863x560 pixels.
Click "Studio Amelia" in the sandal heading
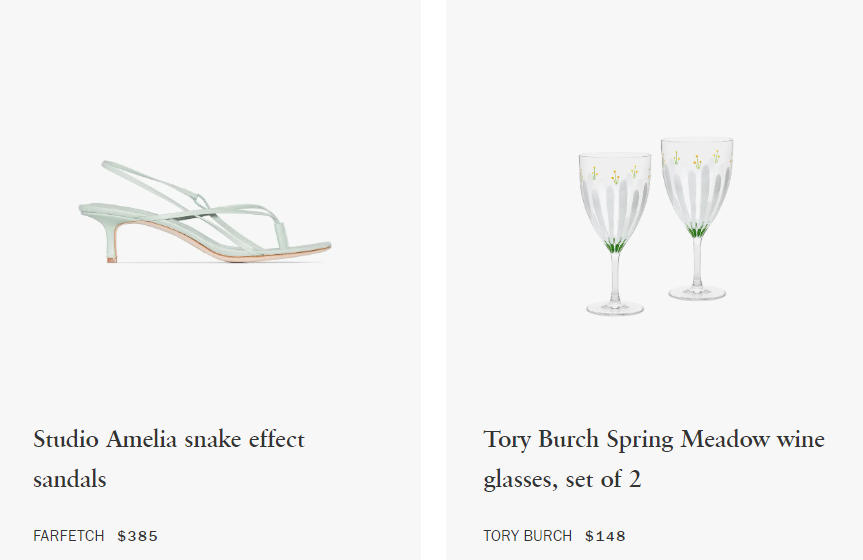click(x=105, y=439)
